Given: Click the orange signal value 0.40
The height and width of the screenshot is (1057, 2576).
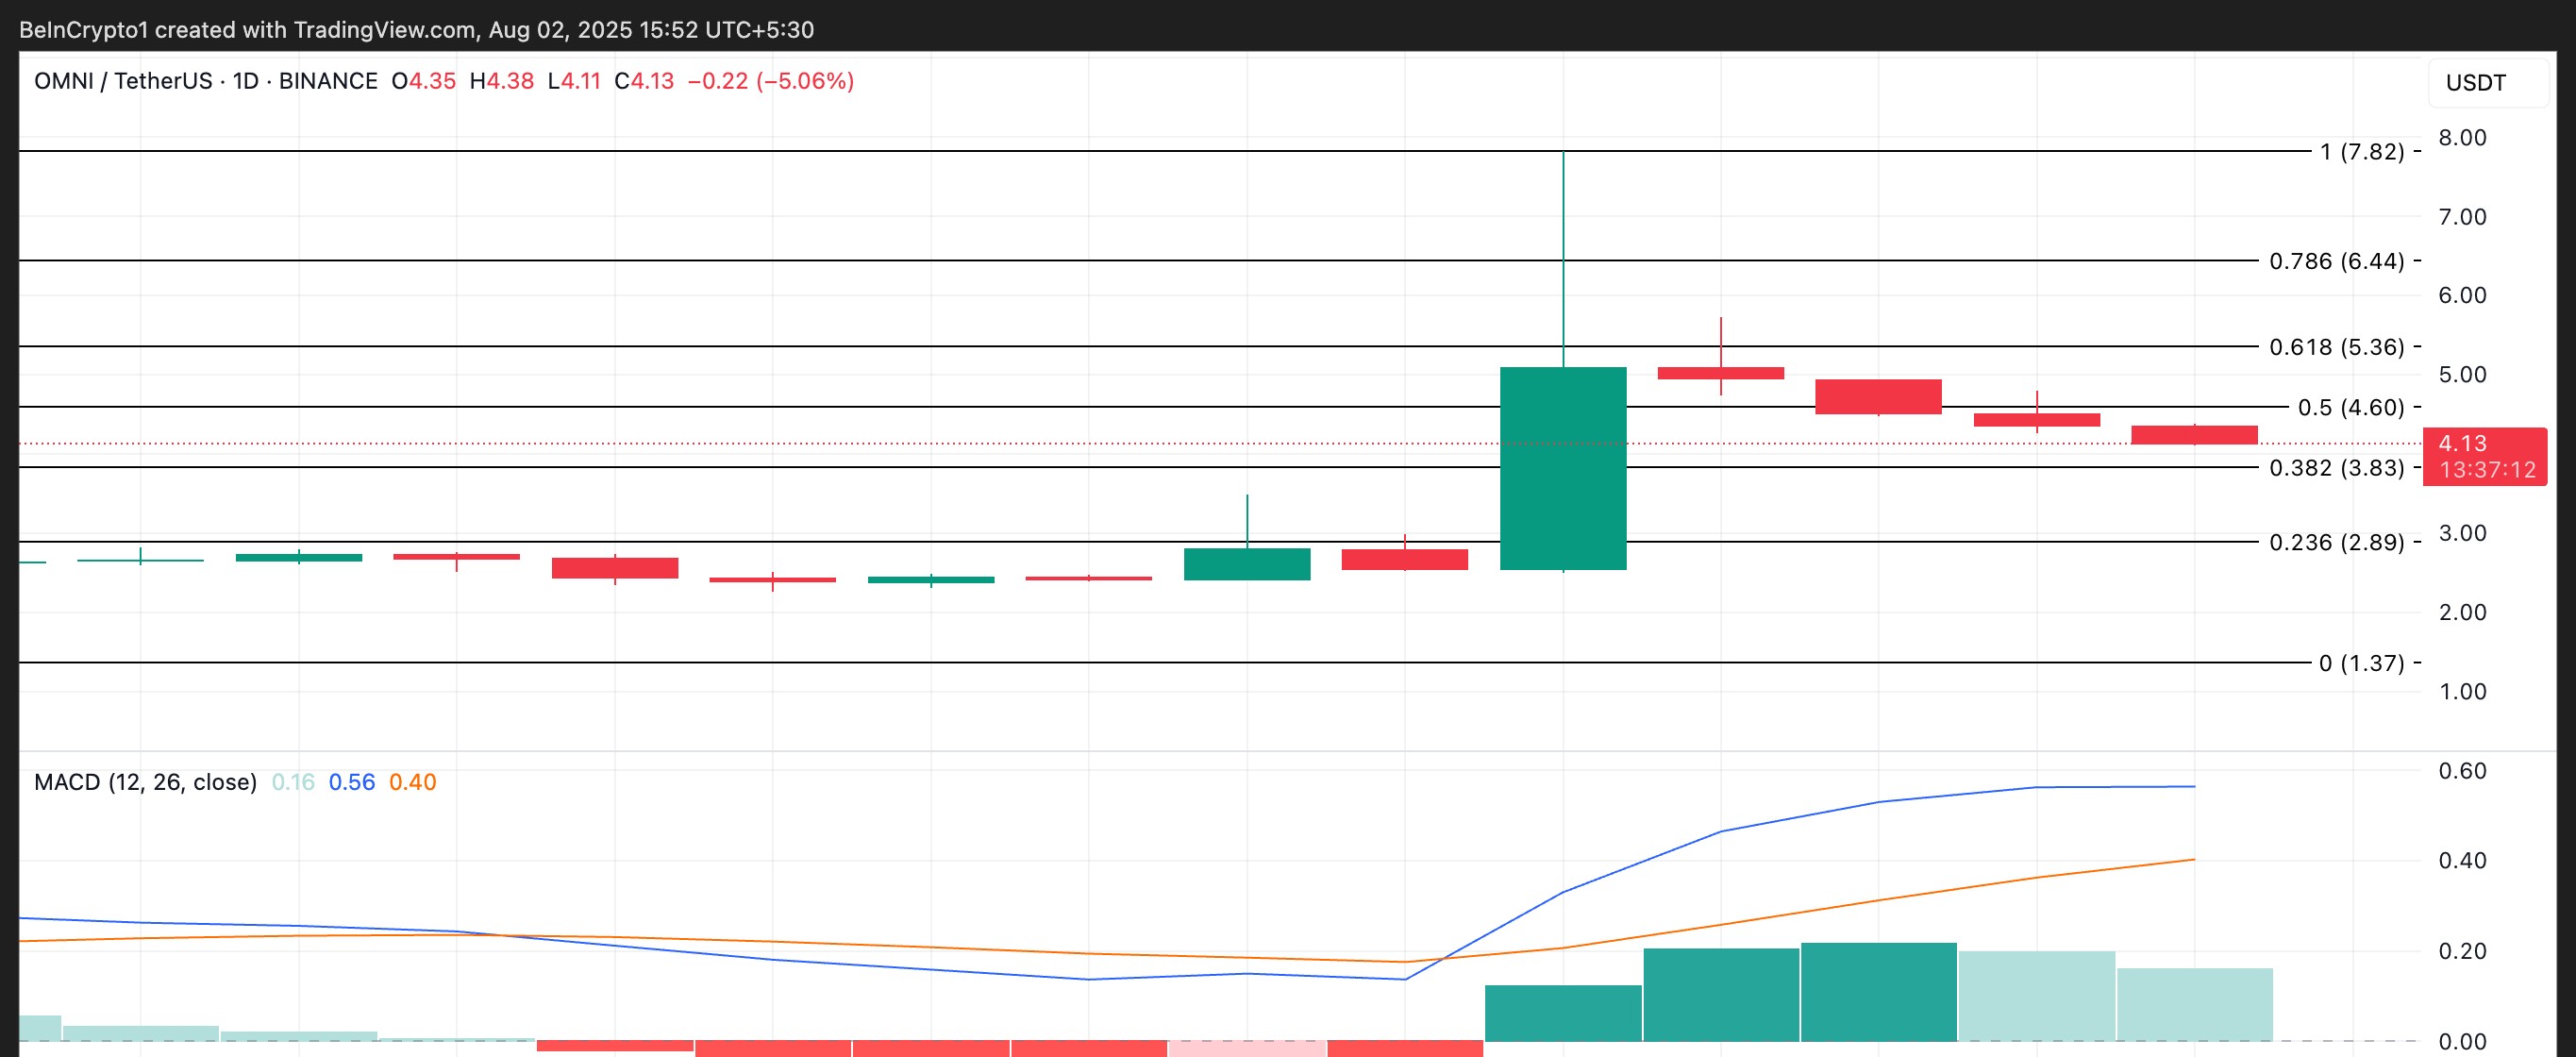Looking at the screenshot, I should coord(413,782).
